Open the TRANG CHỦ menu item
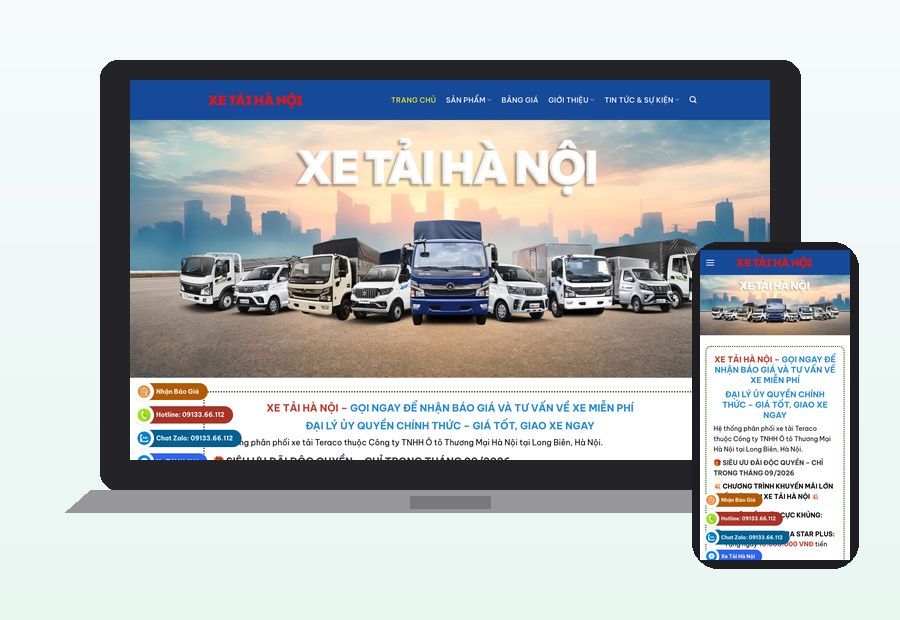The height and width of the screenshot is (620, 900). click(x=413, y=100)
